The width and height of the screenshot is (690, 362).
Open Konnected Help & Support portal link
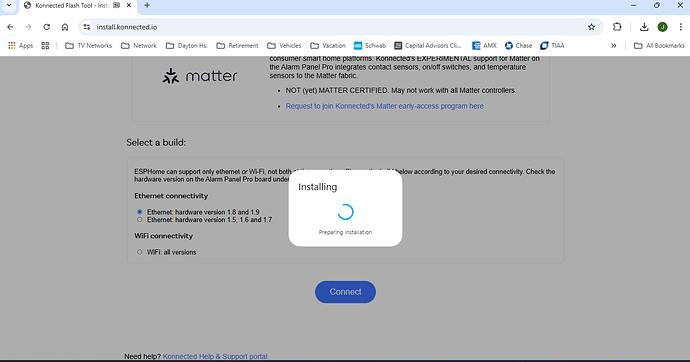[215, 356]
